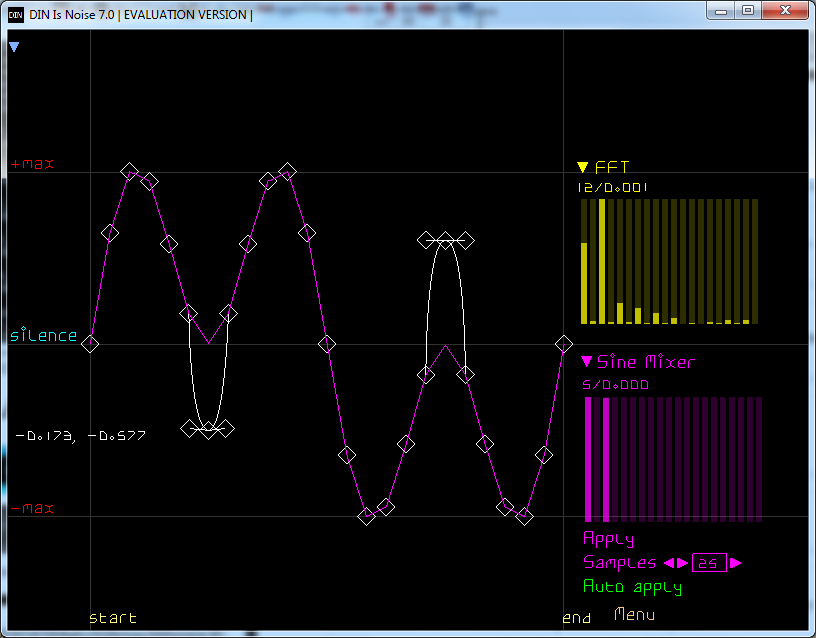Click the tallest yellow FFT bar
Screen dimensions: 816x638
tap(602, 261)
